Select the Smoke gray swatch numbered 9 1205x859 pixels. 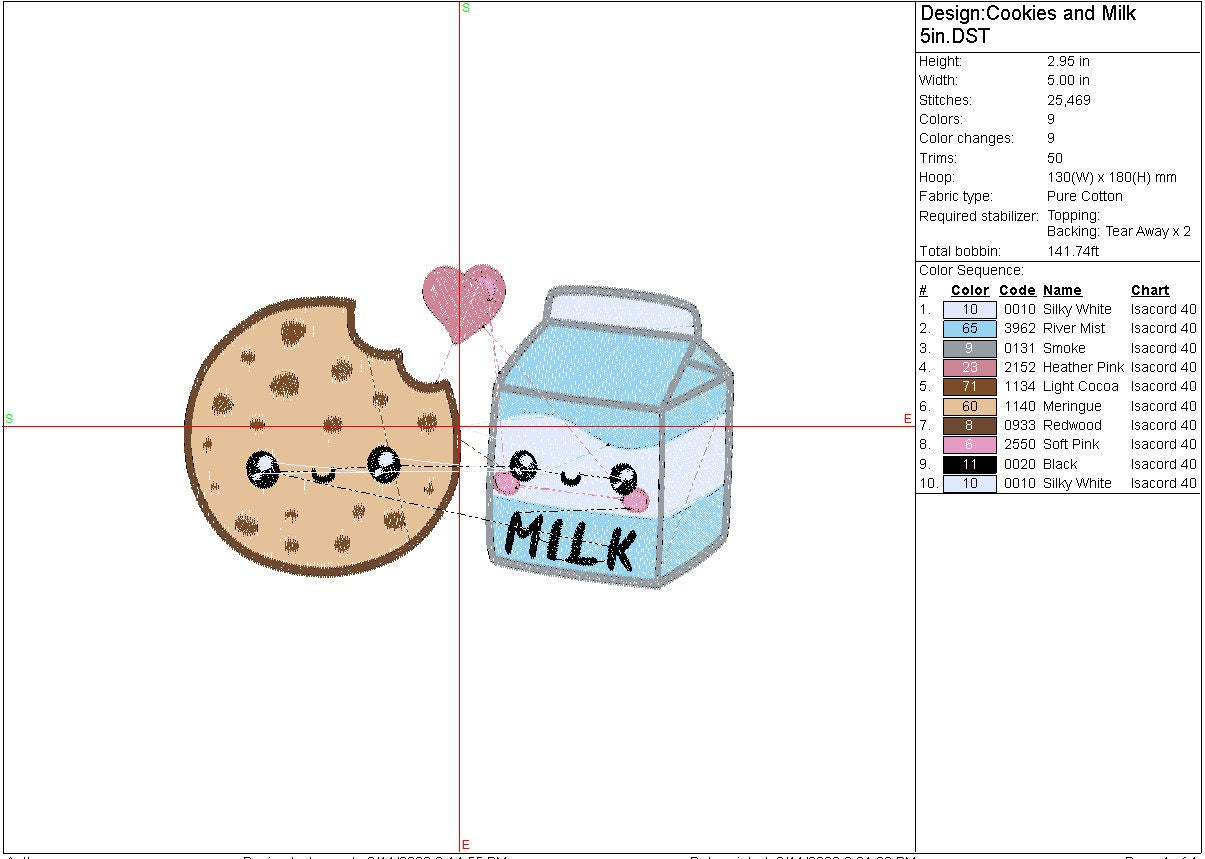tap(969, 349)
